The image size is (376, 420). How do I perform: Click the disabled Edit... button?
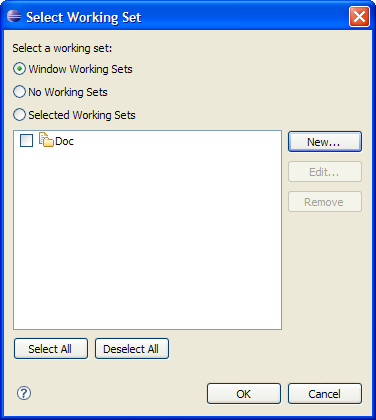(x=325, y=172)
